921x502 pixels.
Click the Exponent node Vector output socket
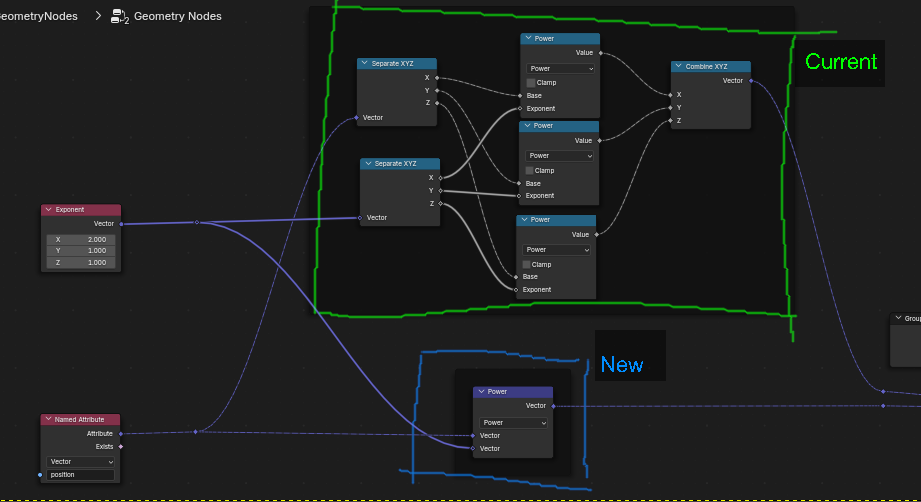[121, 224]
